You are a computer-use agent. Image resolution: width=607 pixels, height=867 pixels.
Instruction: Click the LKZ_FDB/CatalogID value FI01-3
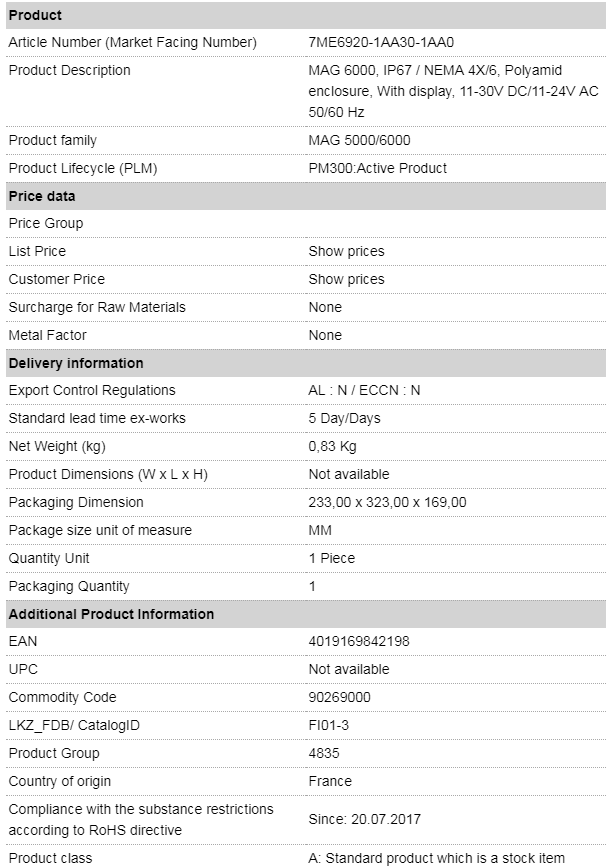328,725
